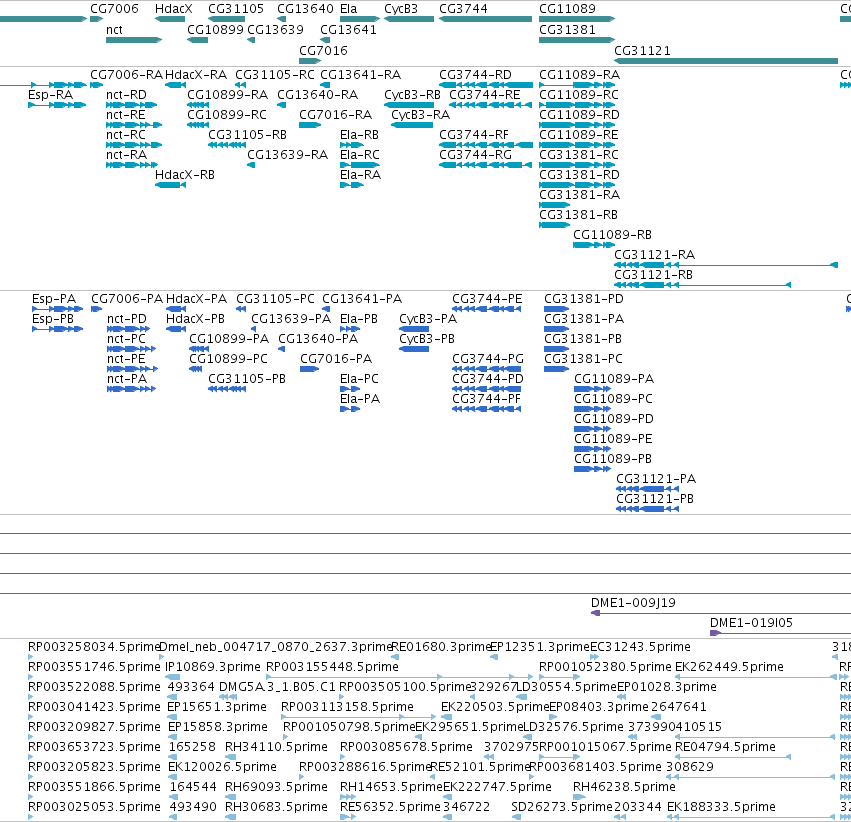Screen dimensions: 851x822
Task: Click EST label RE04794.5prime
Action: [x=725, y=747]
